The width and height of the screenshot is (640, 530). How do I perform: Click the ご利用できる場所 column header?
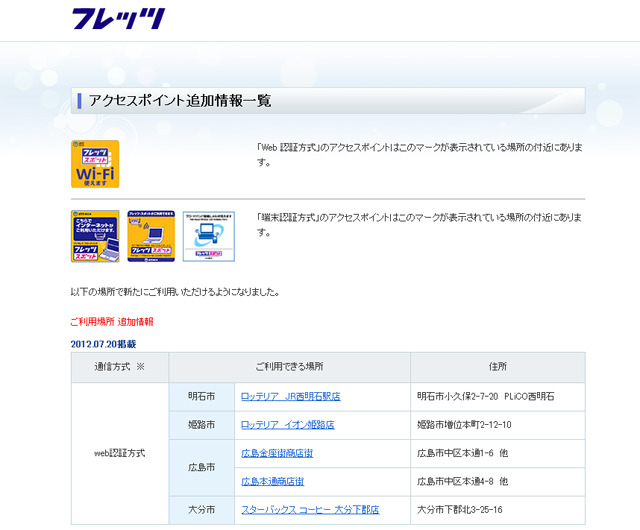click(290, 367)
